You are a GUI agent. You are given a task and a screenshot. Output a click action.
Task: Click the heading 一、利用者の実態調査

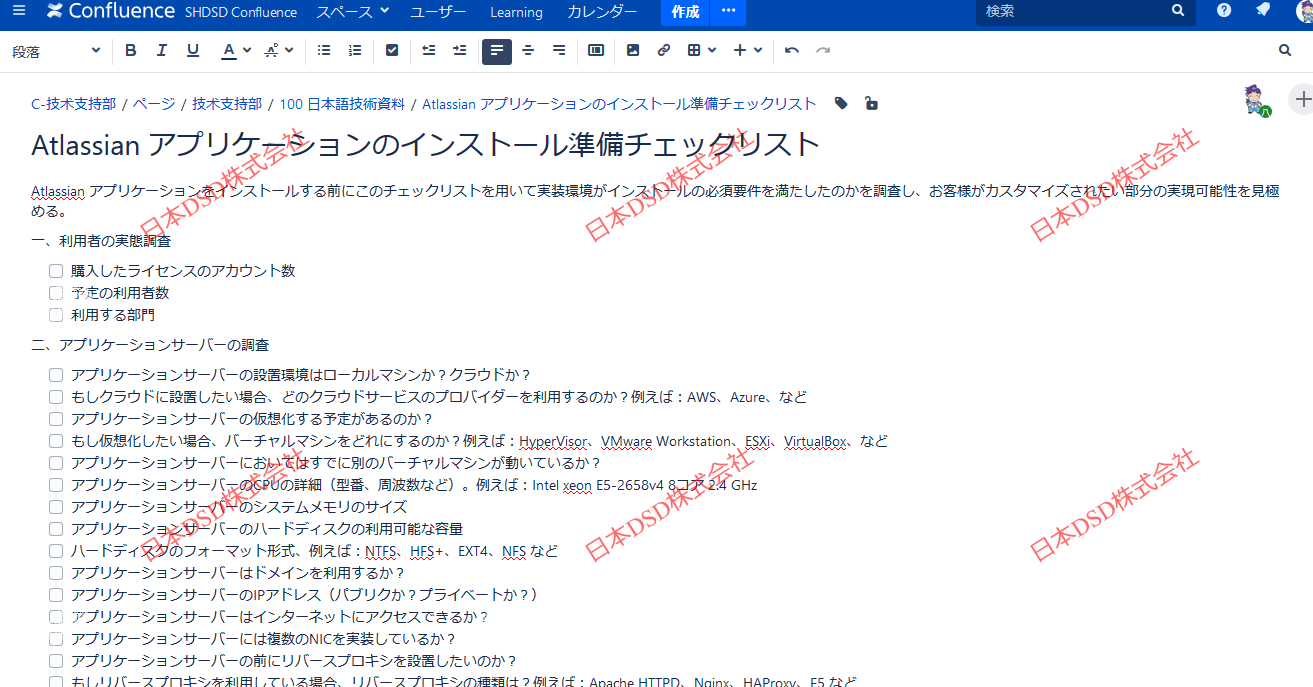click(x=101, y=241)
